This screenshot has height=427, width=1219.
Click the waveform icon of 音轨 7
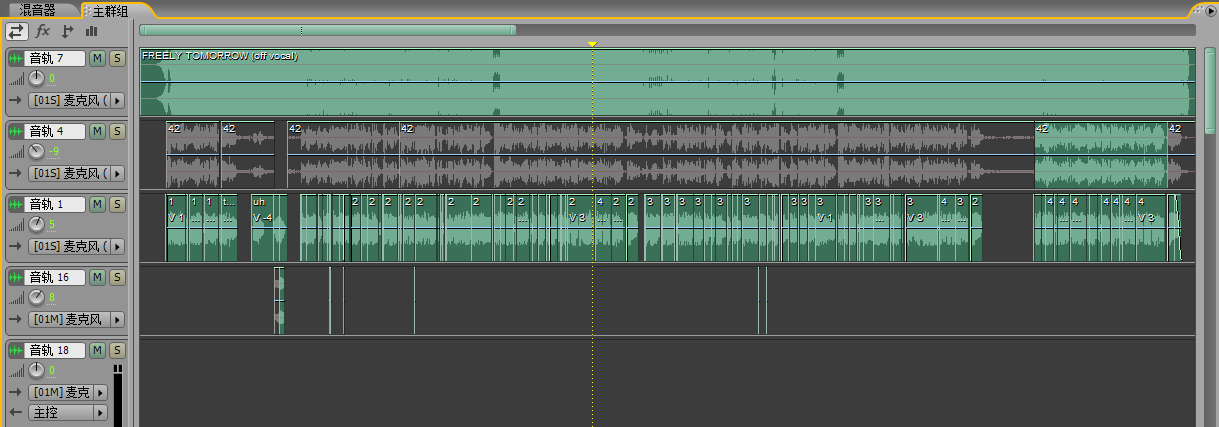click(x=16, y=58)
